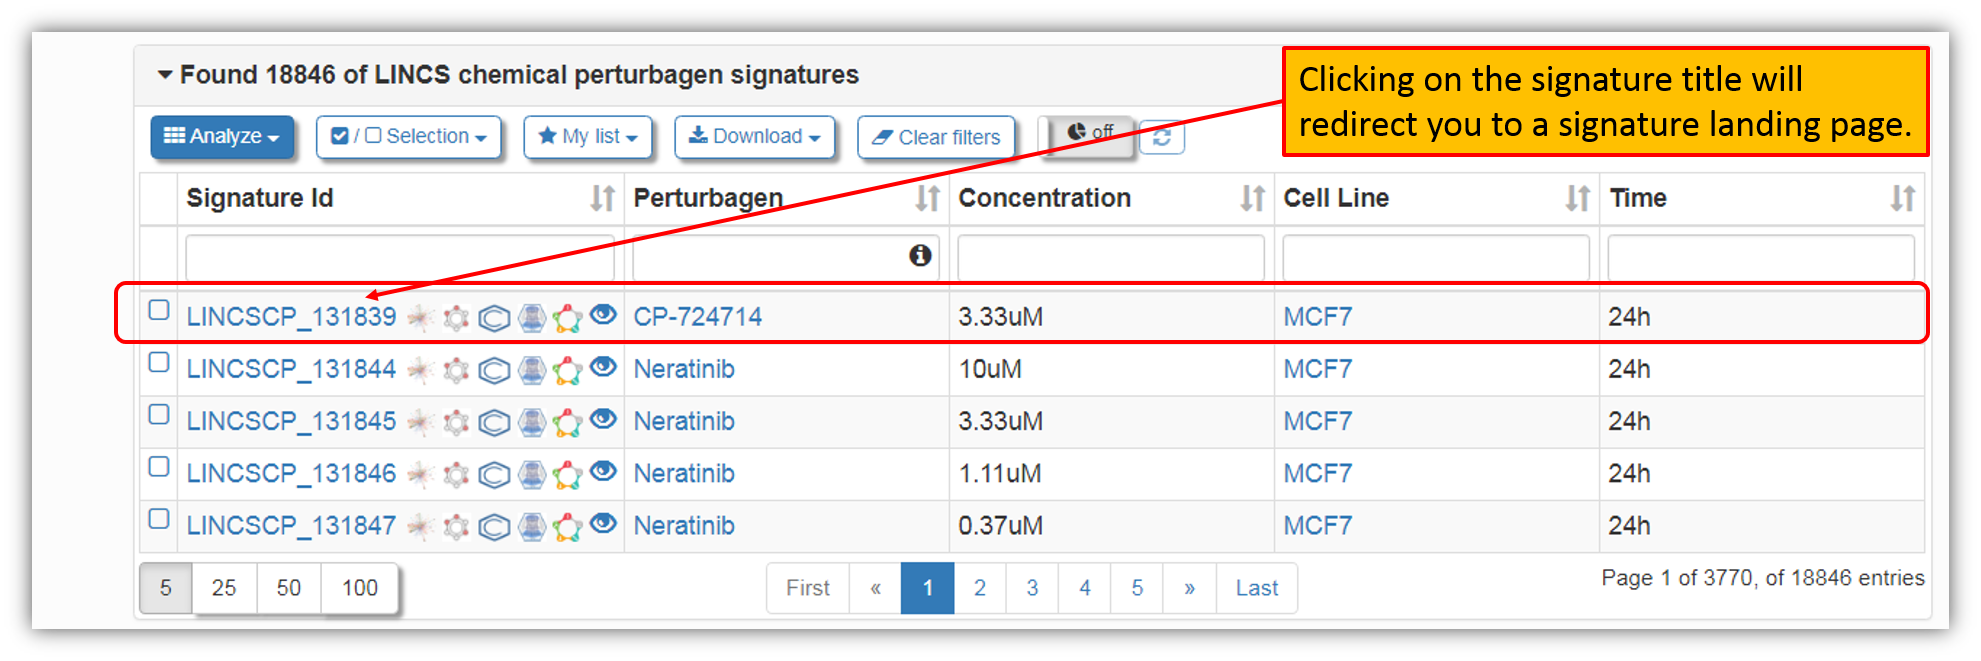
Task: Sort by the Concentration column arrows
Action: (1252, 198)
